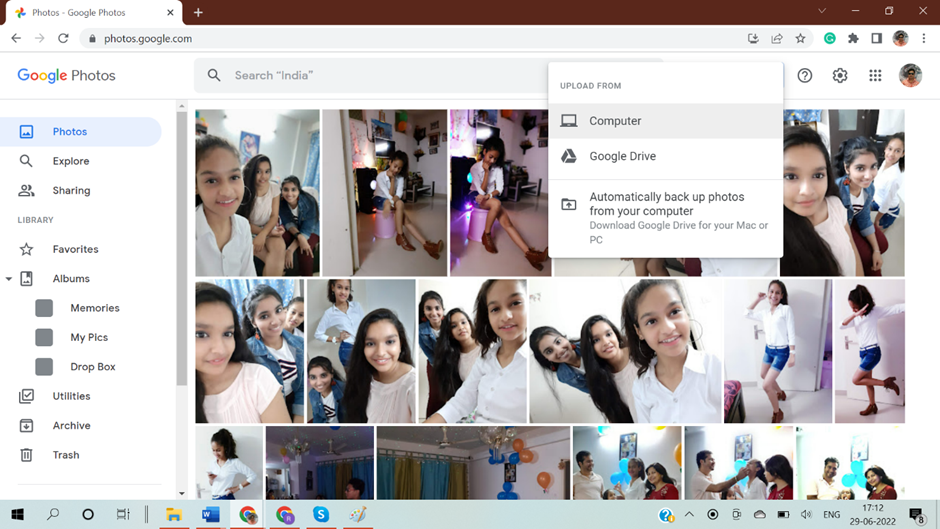The image size is (940, 529).
Task: Choose Computer as upload source
Action: click(665, 121)
